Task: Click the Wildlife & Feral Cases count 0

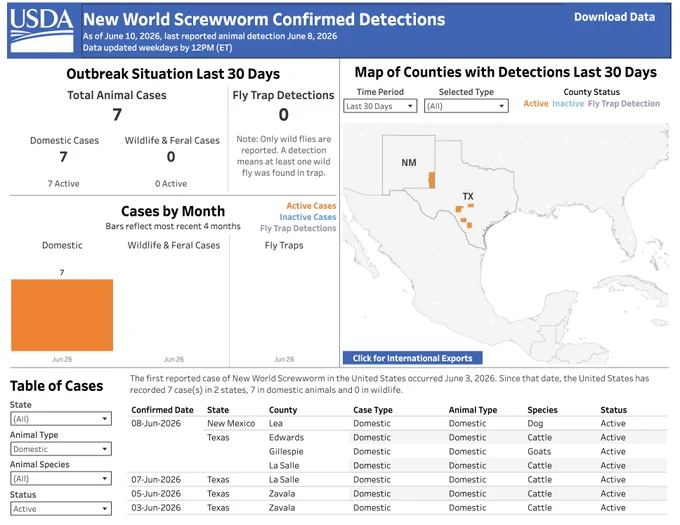Action: pos(171,157)
